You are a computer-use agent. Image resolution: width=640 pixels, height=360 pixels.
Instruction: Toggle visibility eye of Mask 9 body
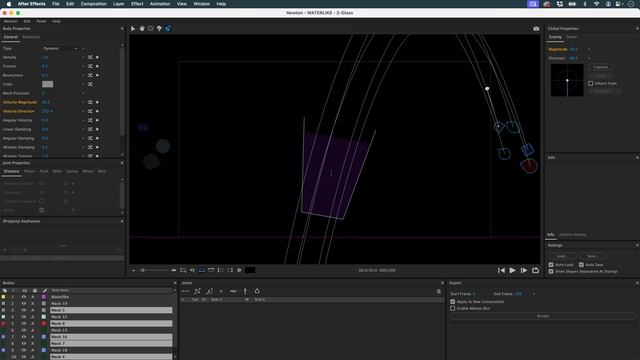pos(24,324)
